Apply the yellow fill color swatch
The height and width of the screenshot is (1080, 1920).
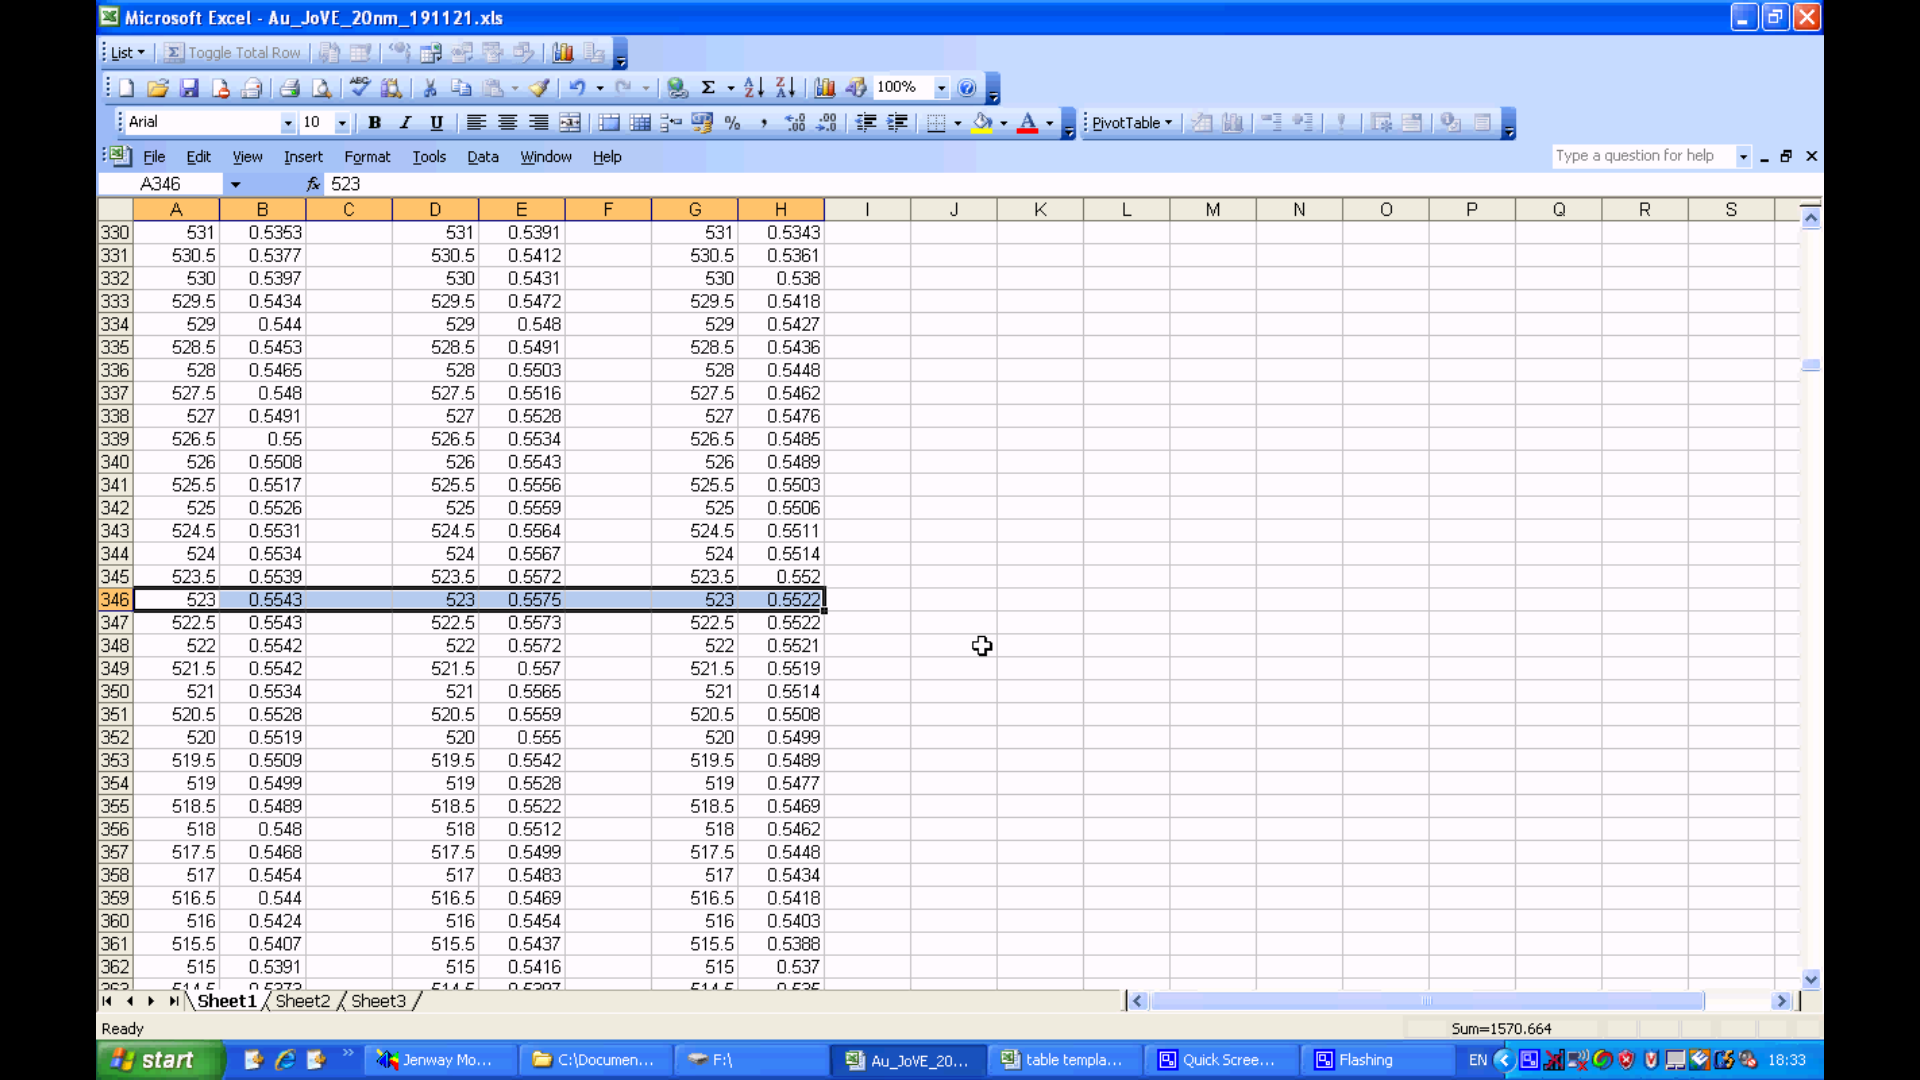pyautogui.click(x=982, y=123)
